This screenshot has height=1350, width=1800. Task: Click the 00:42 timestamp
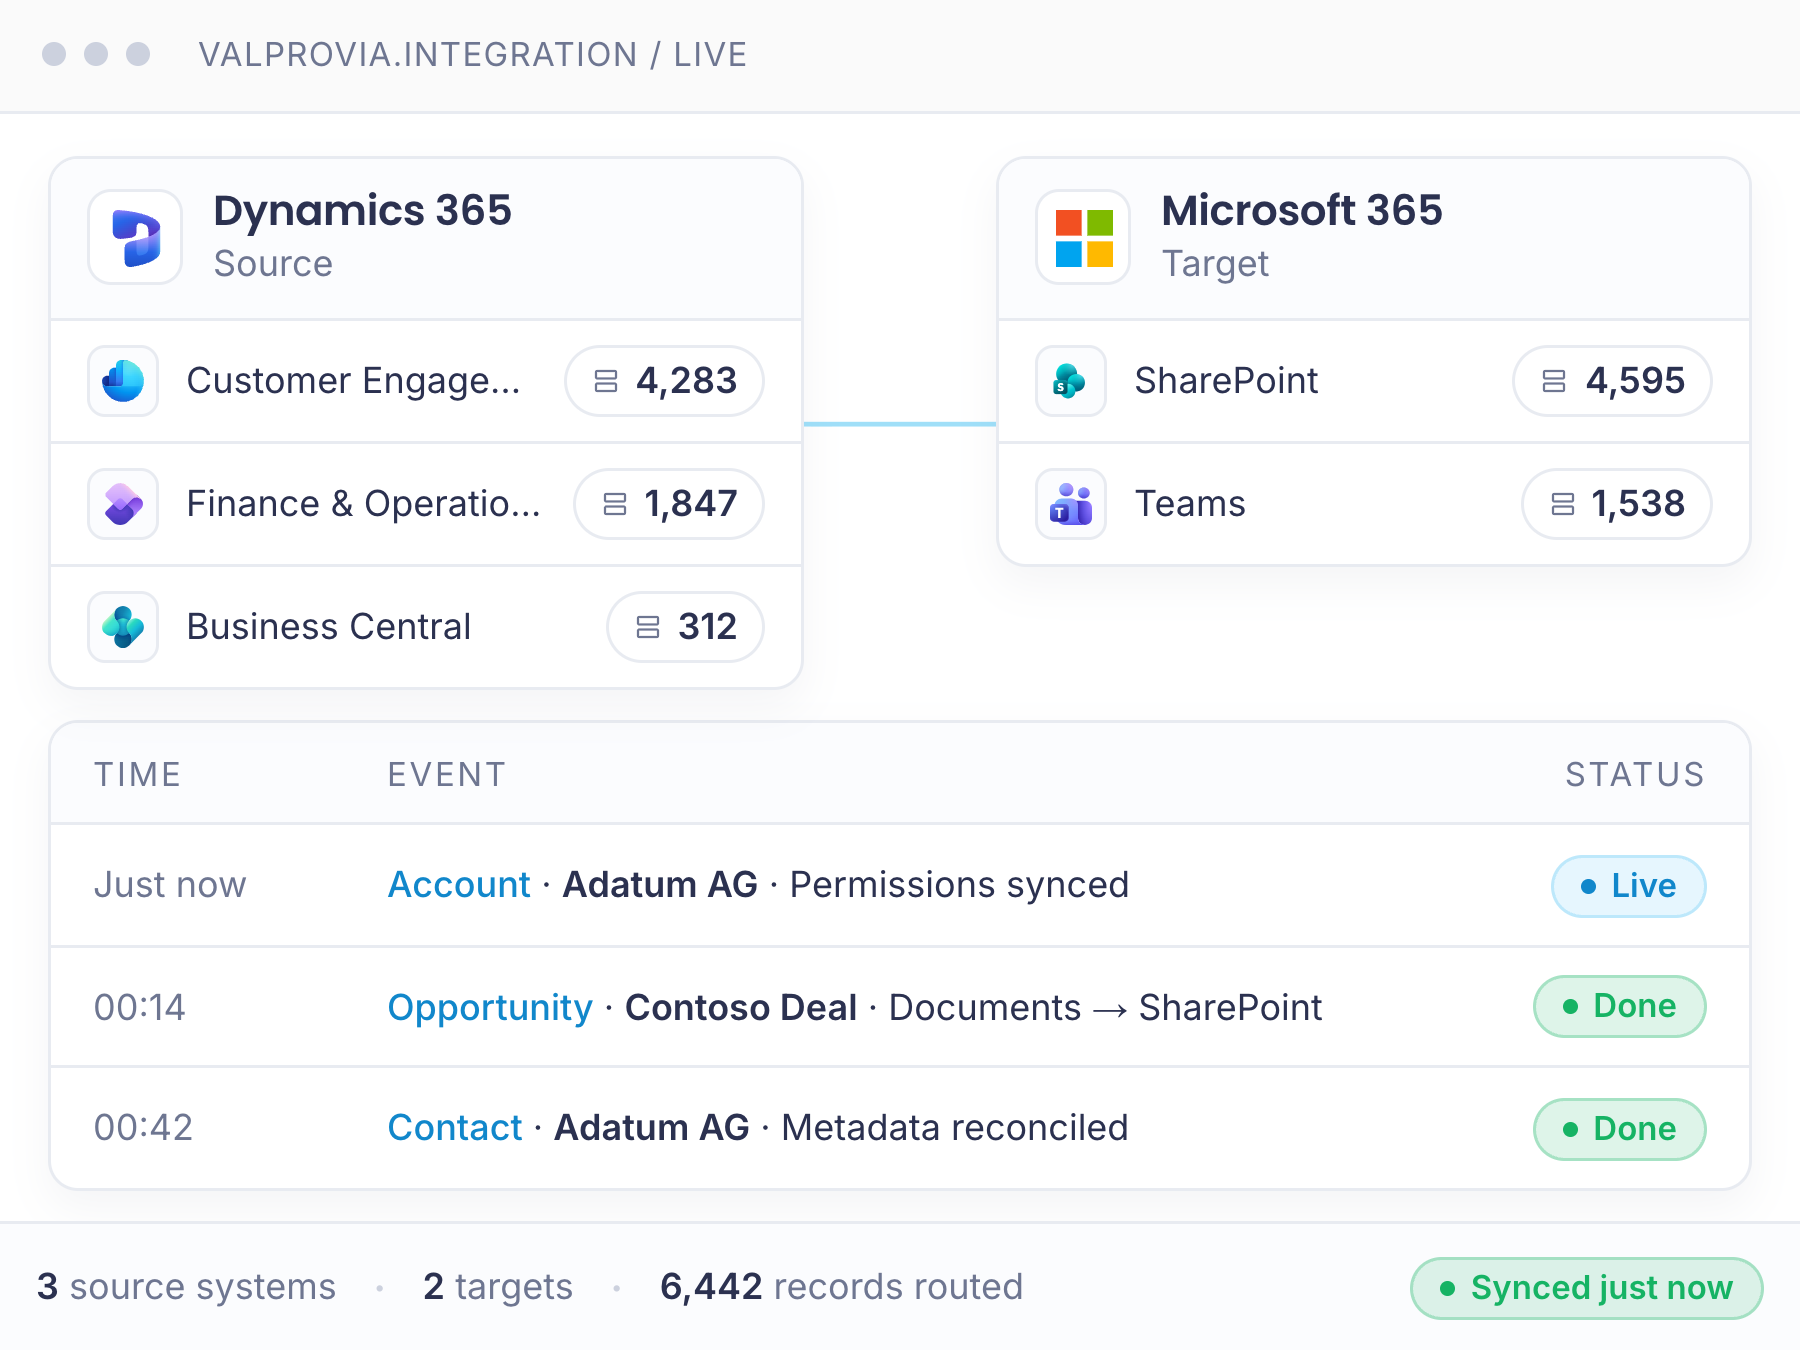(143, 1128)
